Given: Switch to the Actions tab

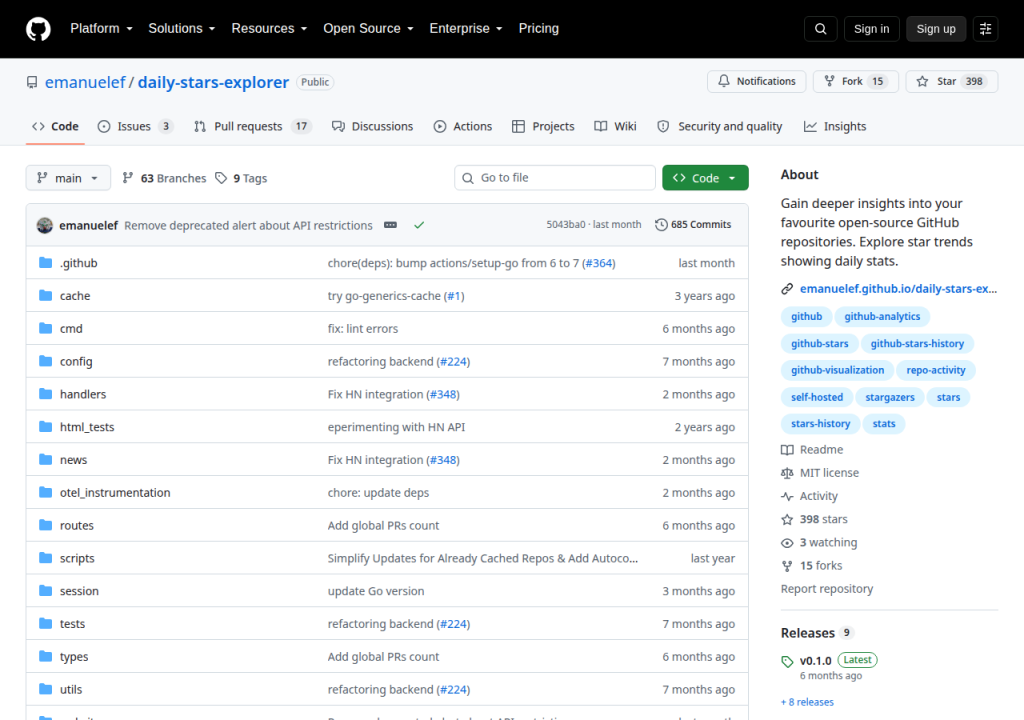Looking at the screenshot, I should pos(463,126).
